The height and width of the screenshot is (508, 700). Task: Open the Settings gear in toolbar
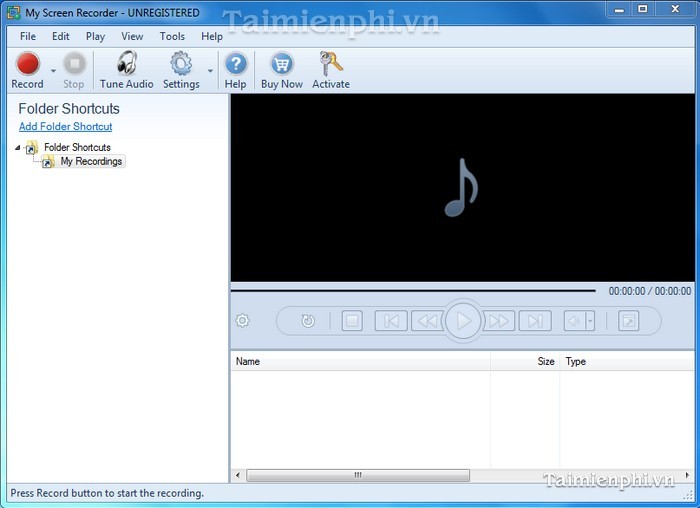point(181,70)
